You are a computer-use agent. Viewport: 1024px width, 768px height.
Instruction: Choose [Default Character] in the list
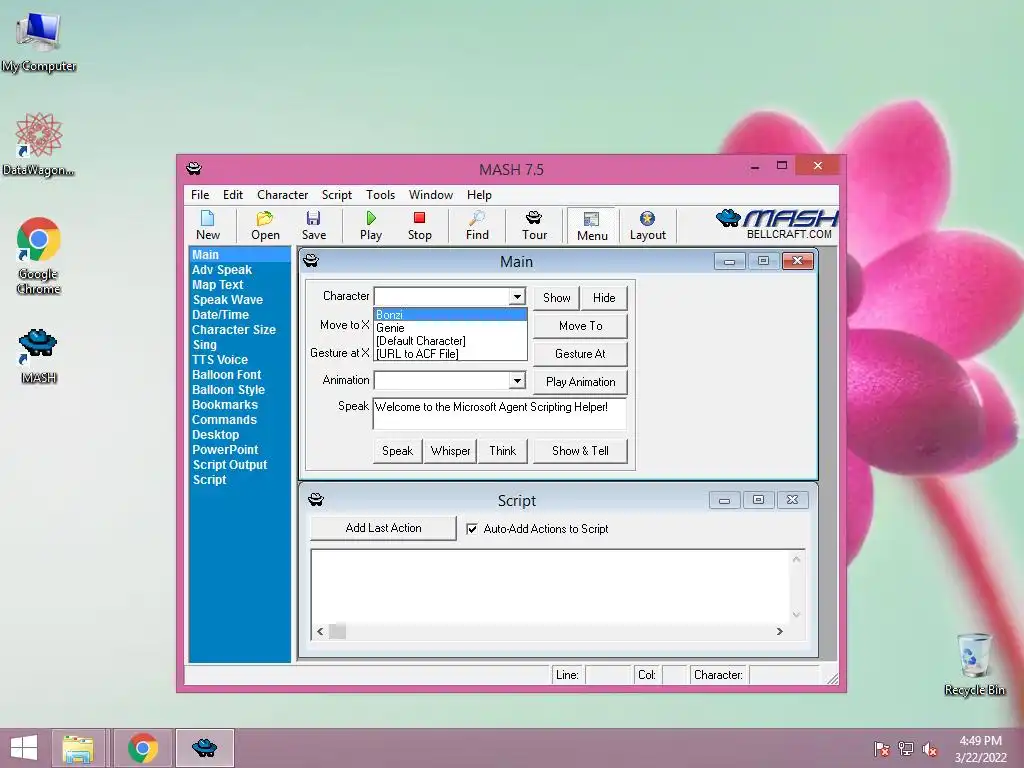(x=450, y=341)
